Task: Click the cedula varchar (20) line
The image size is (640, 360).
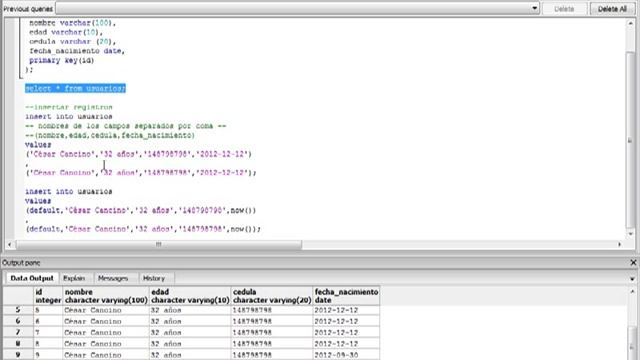Action: pyautogui.click(x=72, y=42)
